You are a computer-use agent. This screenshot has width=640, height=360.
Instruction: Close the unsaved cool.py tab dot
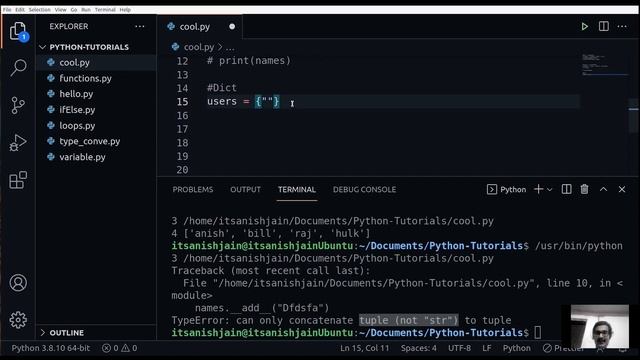click(x=232, y=27)
